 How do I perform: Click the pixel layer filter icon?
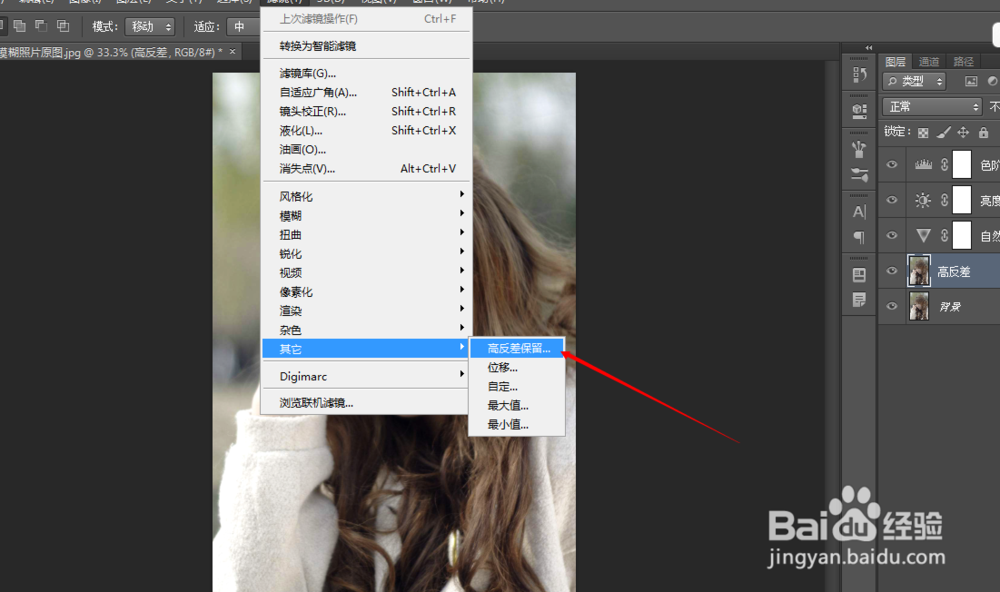pos(971,81)
